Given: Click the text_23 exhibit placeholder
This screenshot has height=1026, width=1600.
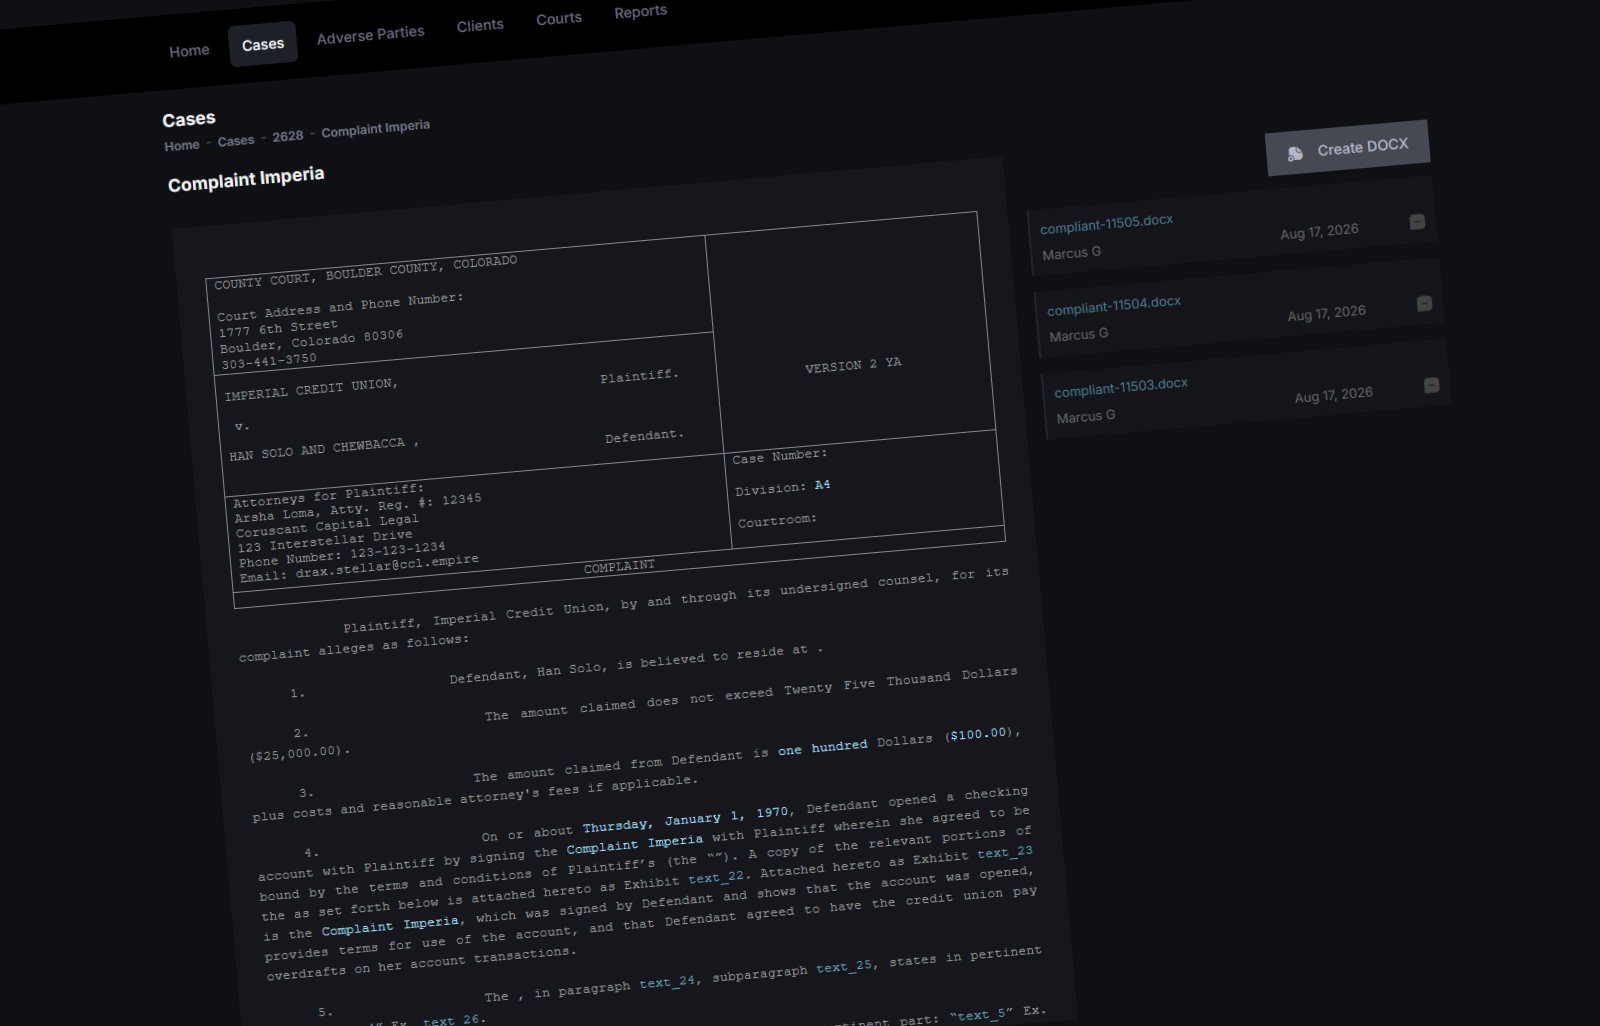Looking at the screenshot, I should click(1005, 853).
